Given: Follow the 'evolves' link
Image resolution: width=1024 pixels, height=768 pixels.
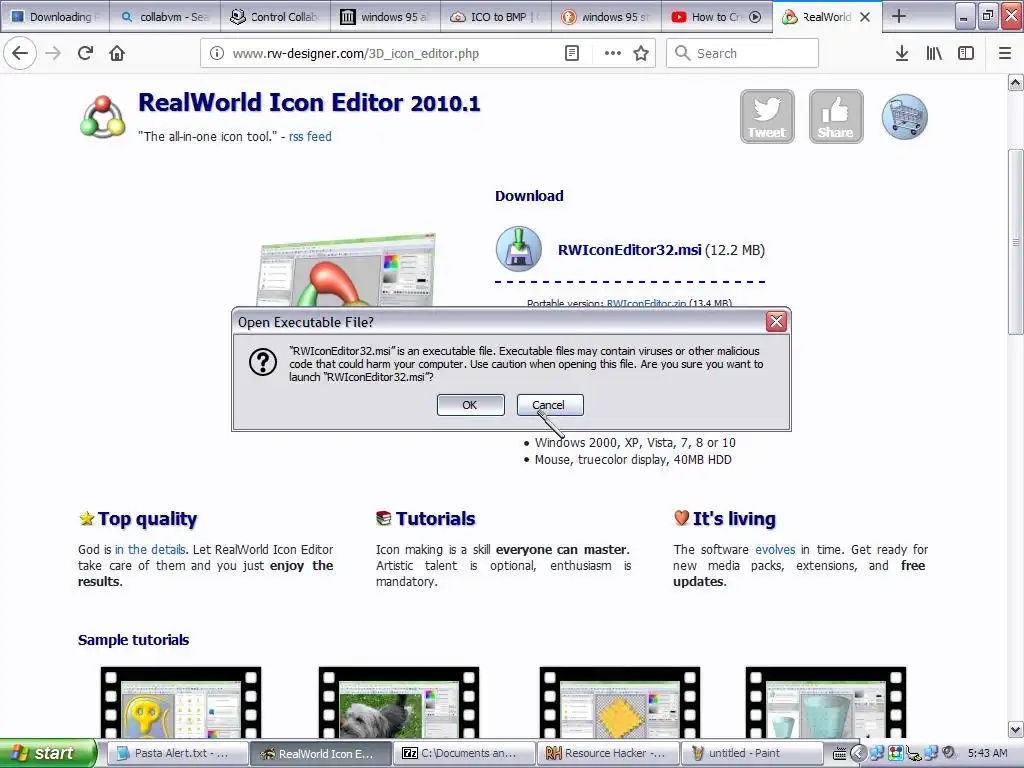Looking at the screenshot, I should [775, 549].
